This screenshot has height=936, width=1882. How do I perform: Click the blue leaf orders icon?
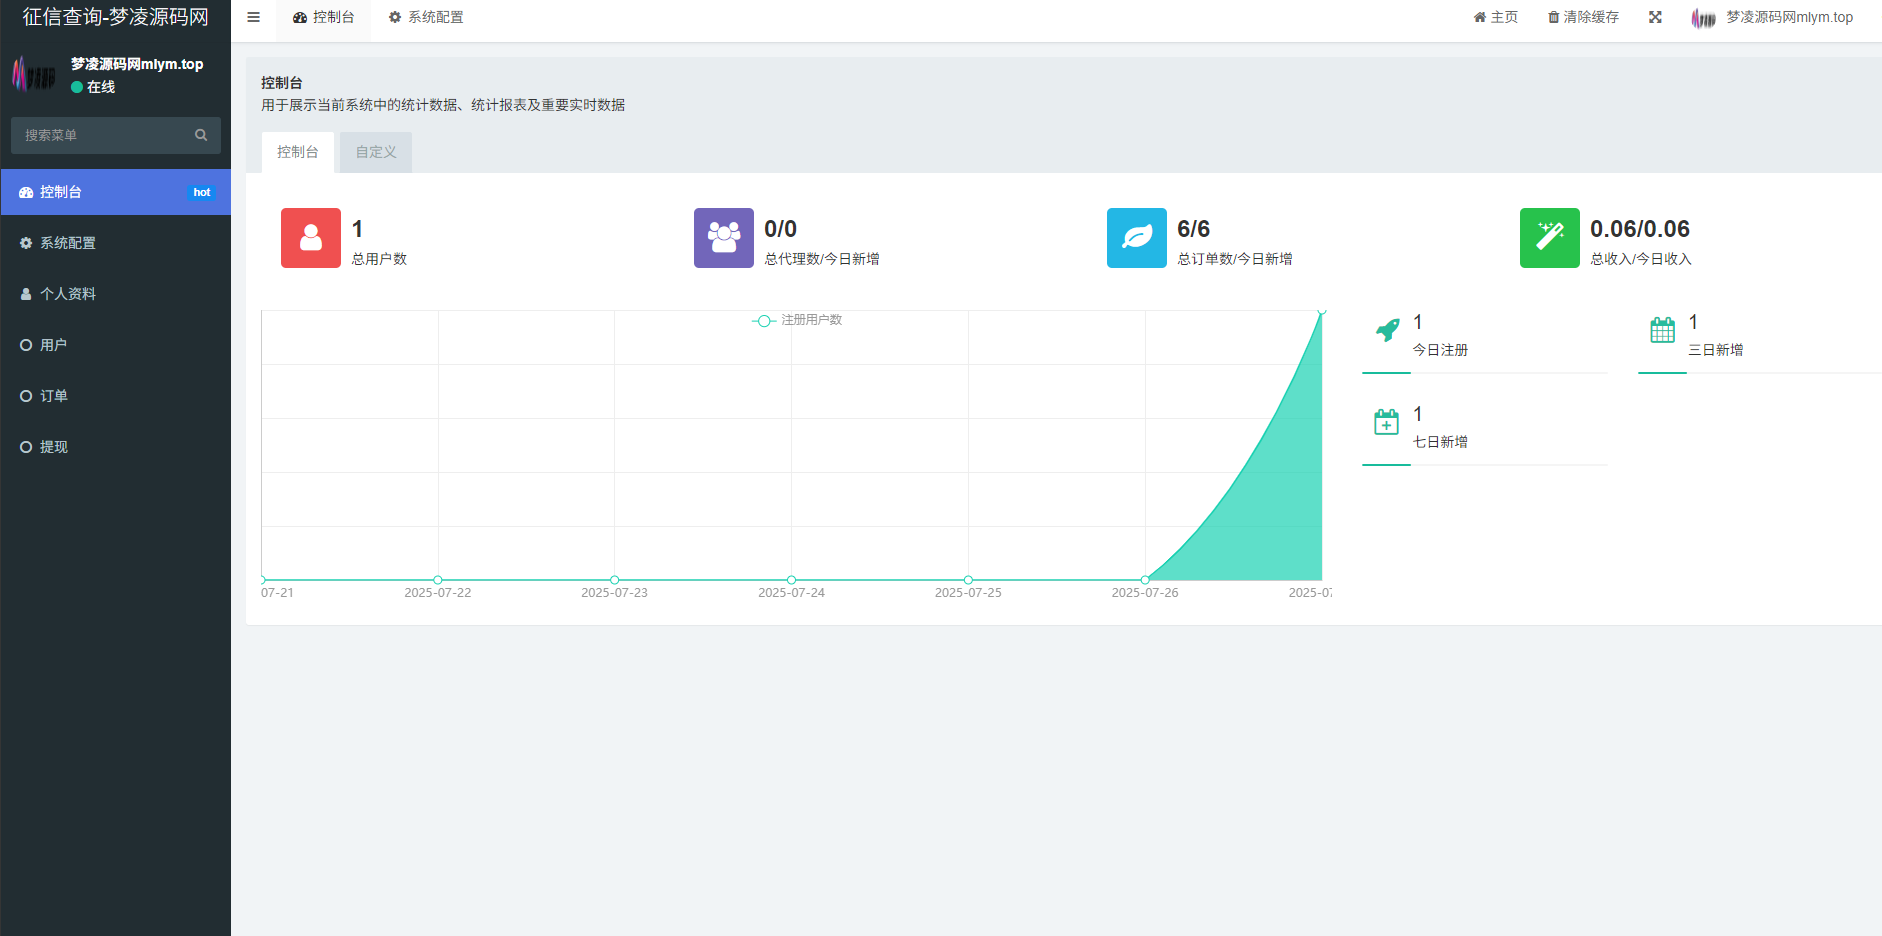click(x=1136, y=238)
